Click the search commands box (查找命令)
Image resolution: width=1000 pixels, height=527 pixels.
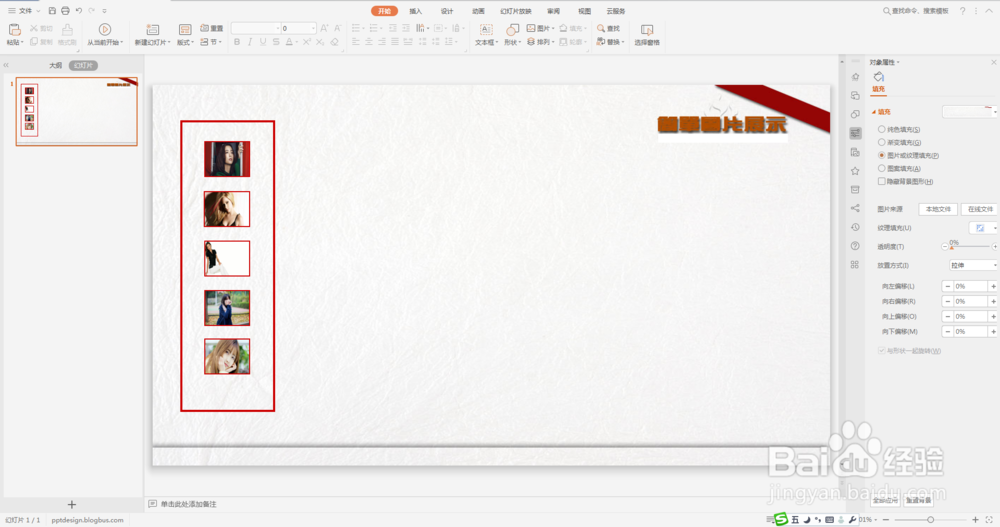point(916,11)
